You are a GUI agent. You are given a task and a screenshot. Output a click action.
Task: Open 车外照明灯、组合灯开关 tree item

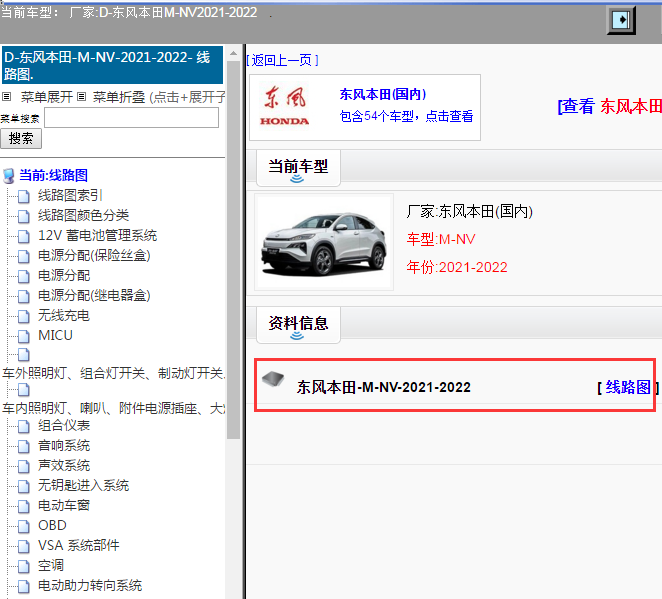click(x=114, y=373)
